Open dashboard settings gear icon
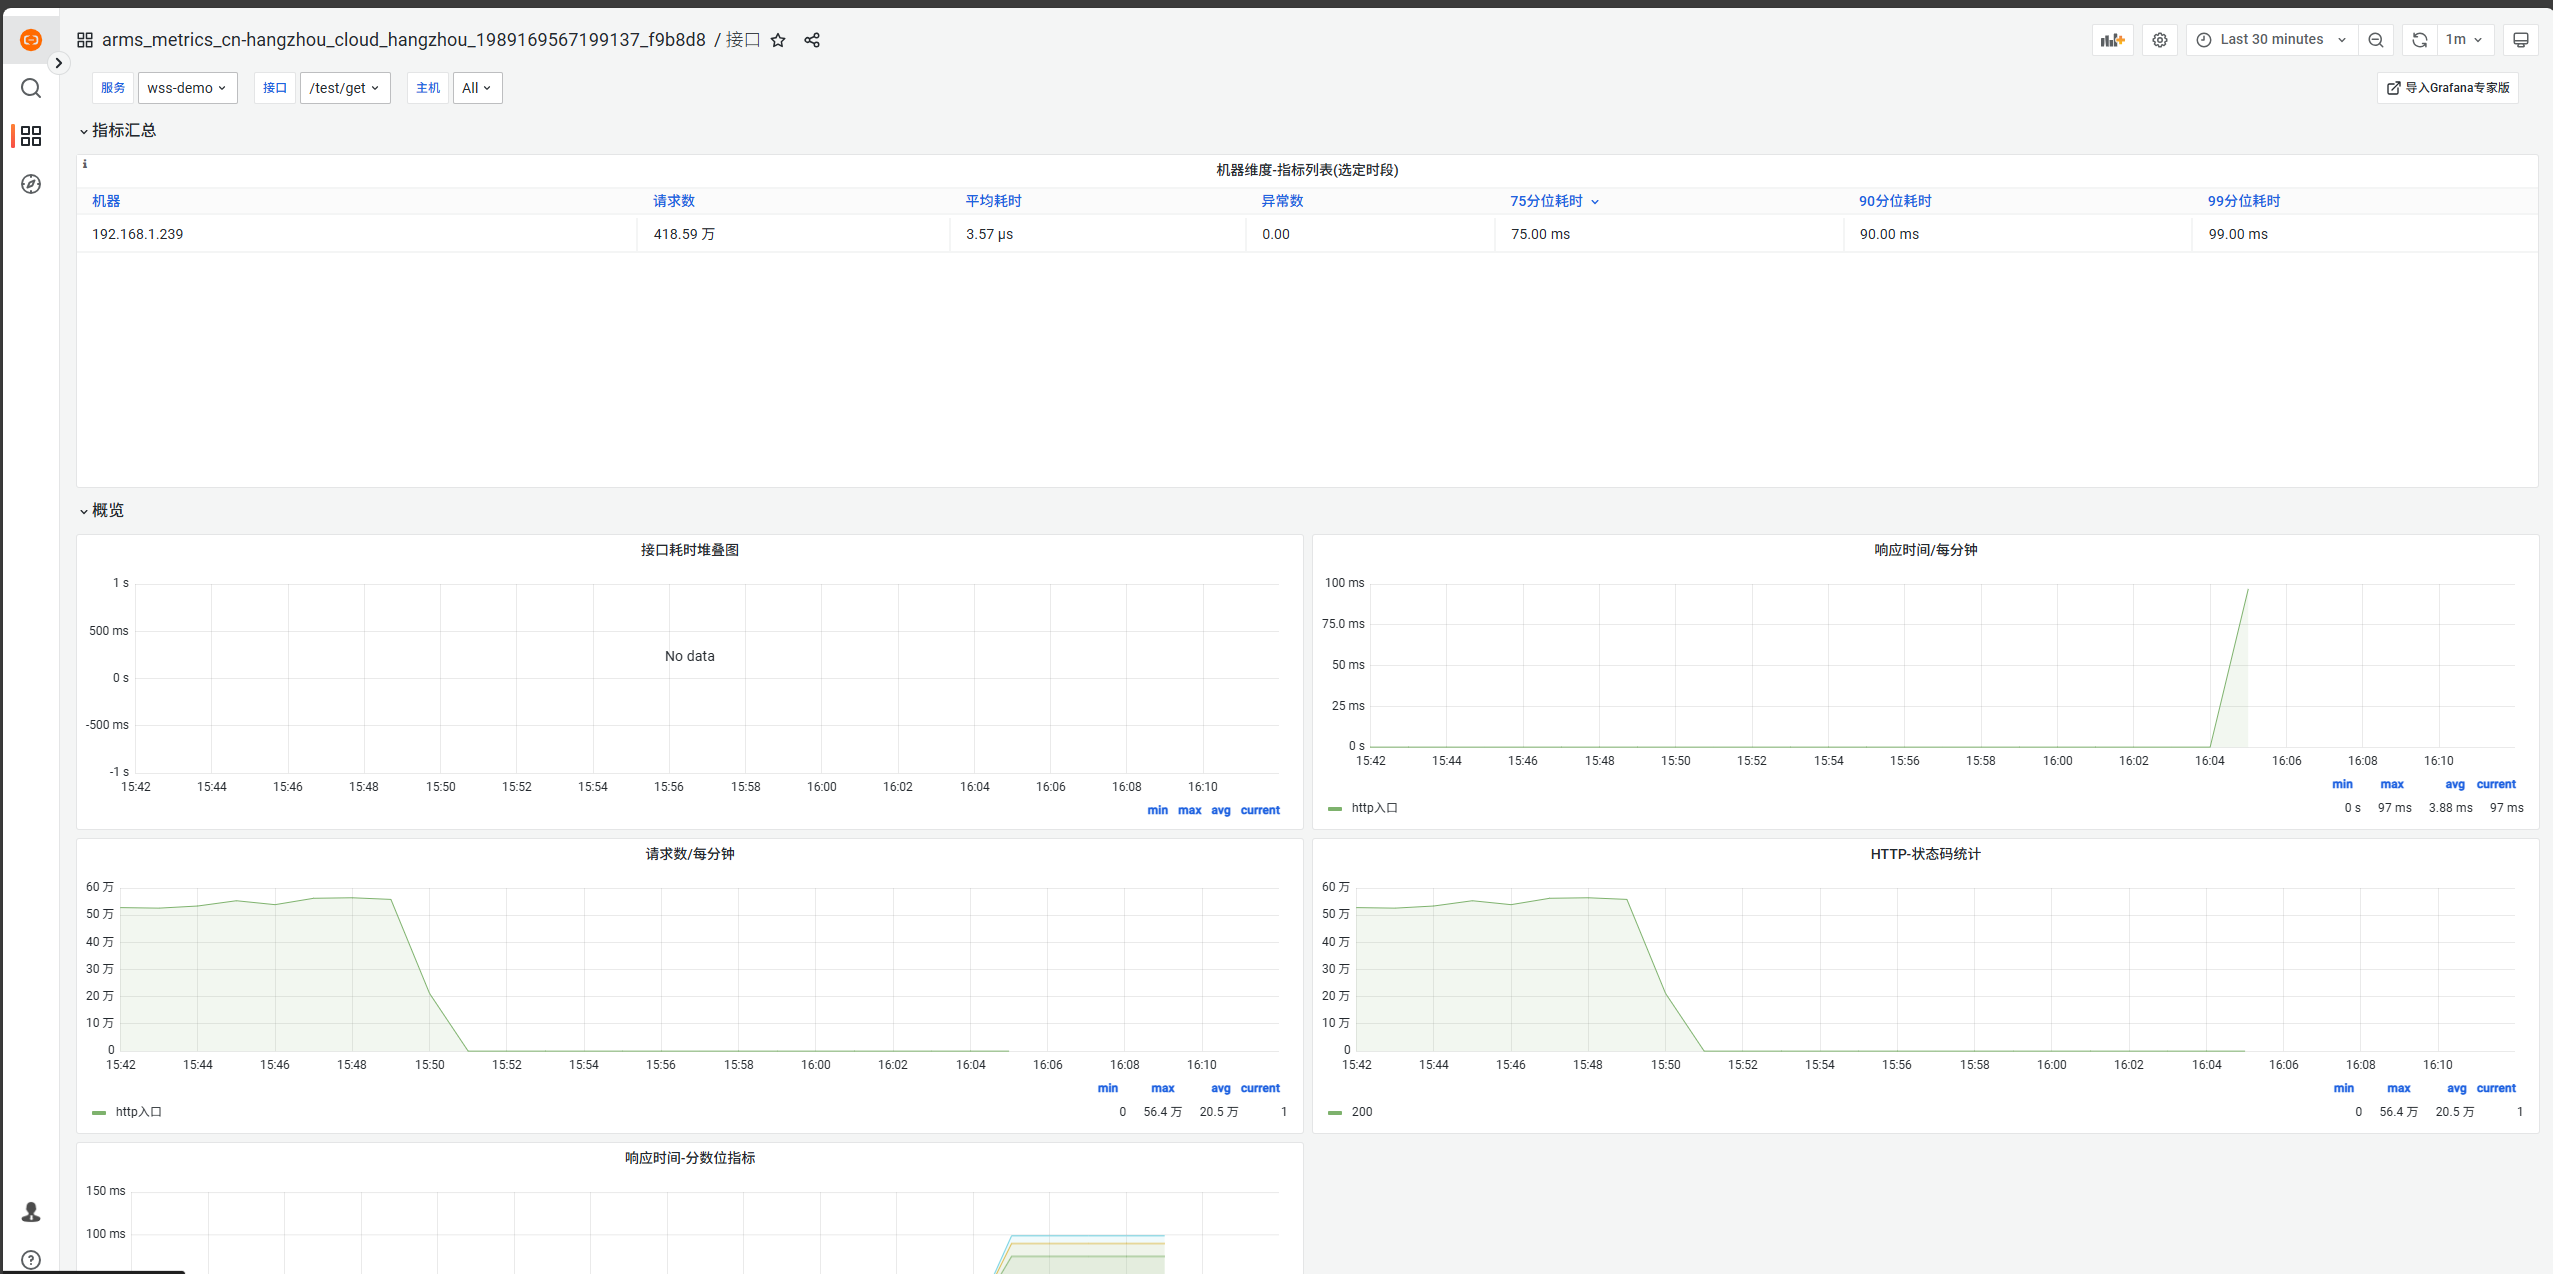This screenshot has width=2553, height=1274. (2160, 40)
